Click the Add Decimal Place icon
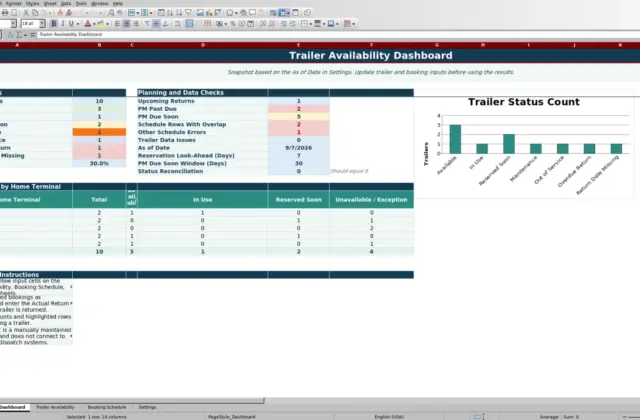640x420 pixels. [x=262, y=24]
